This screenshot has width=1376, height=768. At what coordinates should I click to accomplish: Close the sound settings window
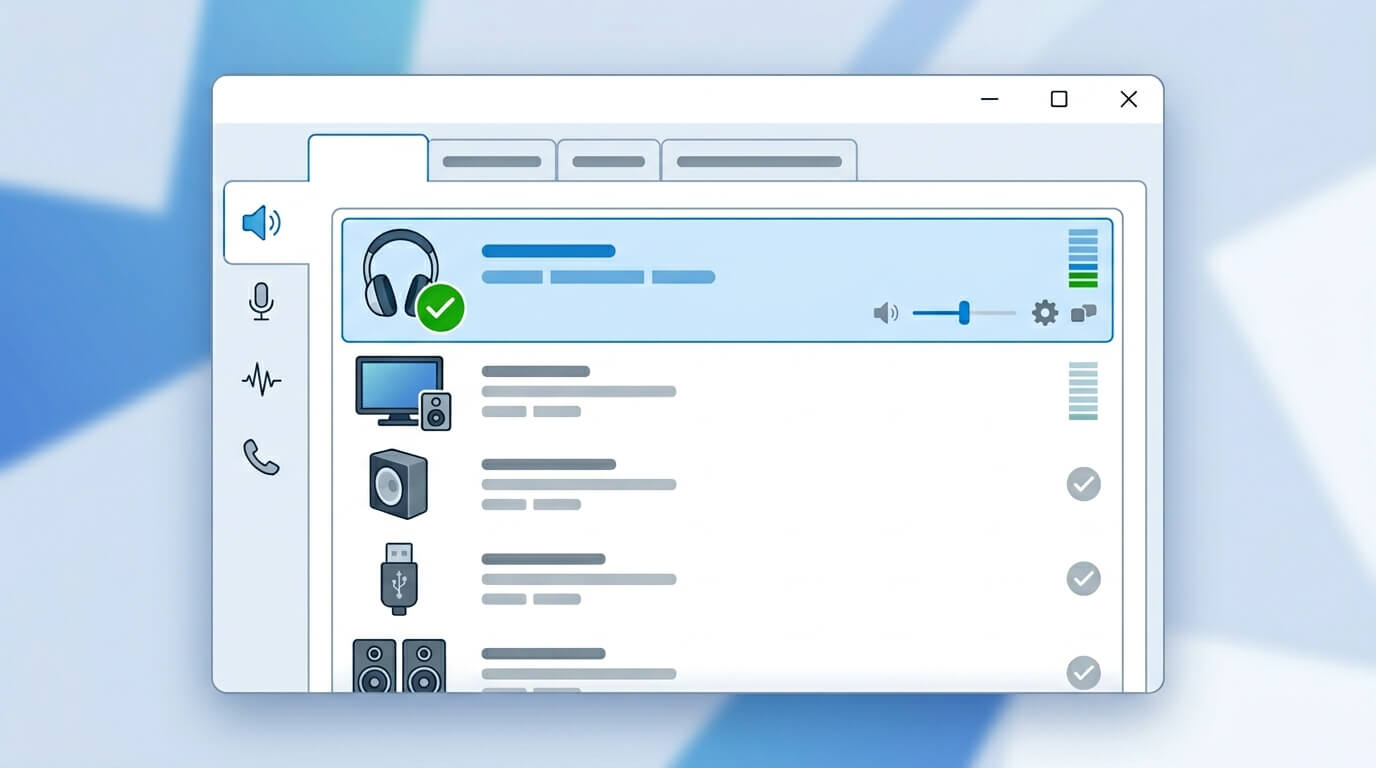click(1129, 99)
